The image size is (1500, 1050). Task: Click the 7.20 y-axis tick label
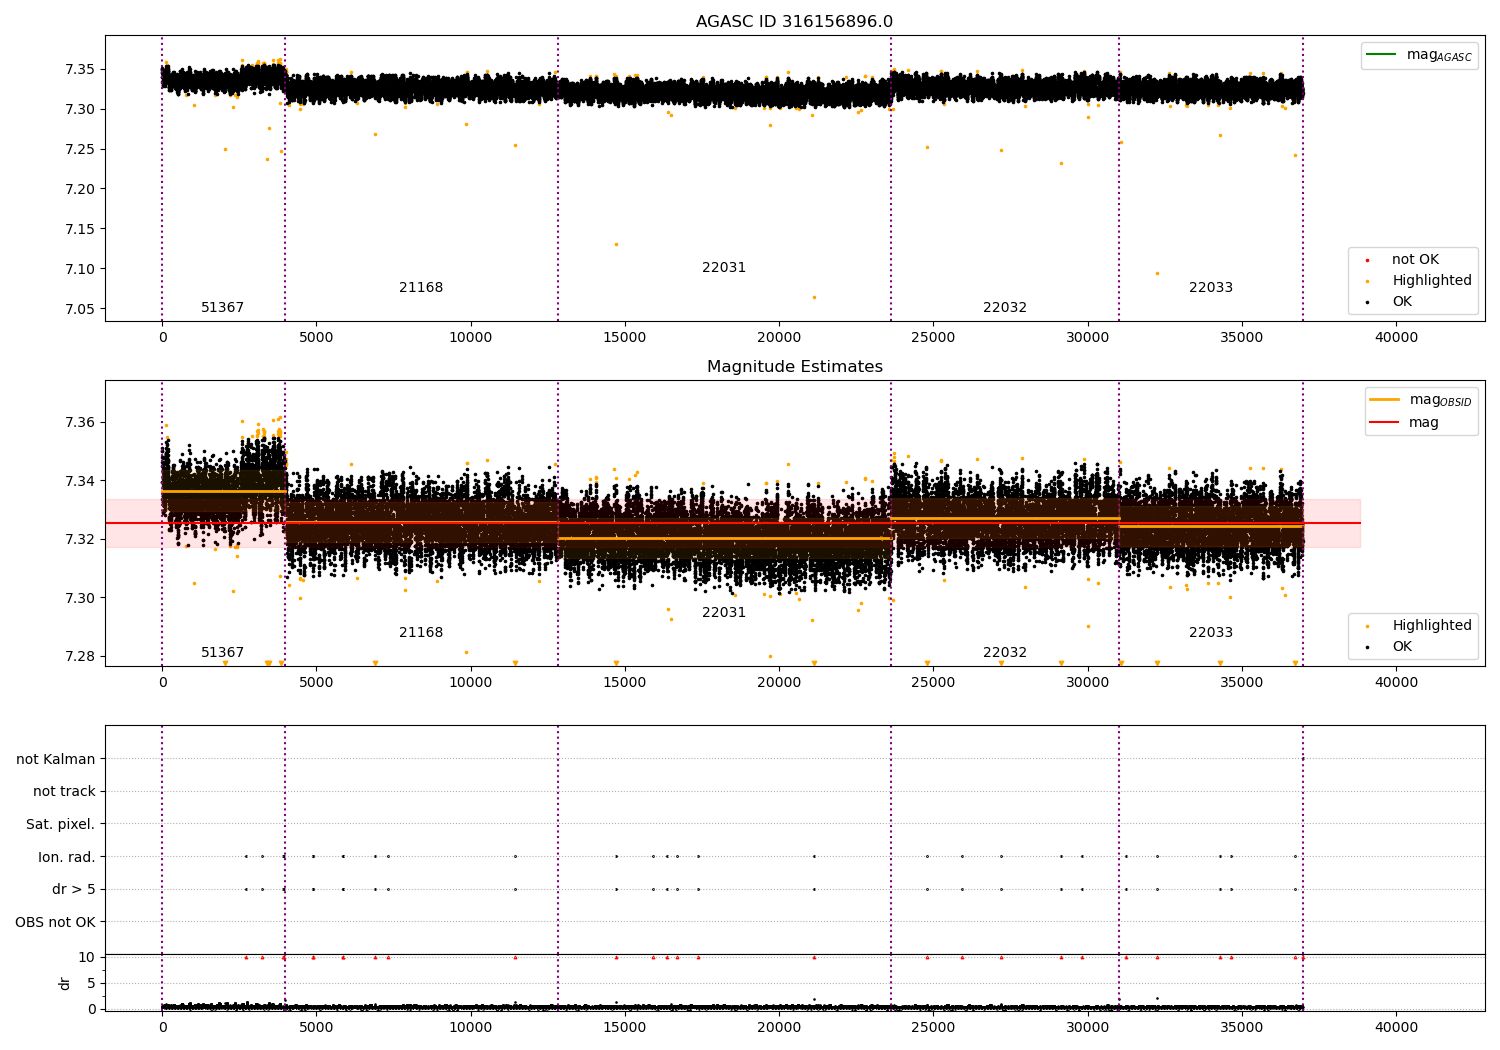click(79, 190)
